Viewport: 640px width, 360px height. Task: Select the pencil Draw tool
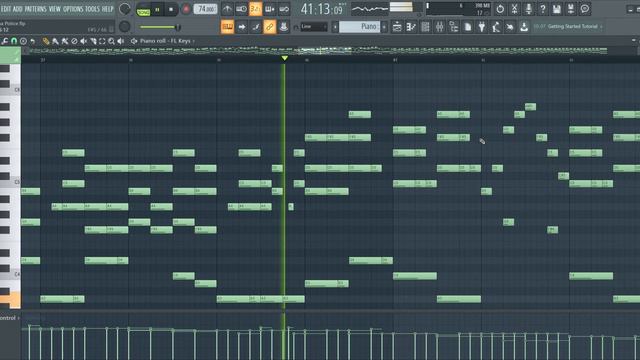pos(46,41)
